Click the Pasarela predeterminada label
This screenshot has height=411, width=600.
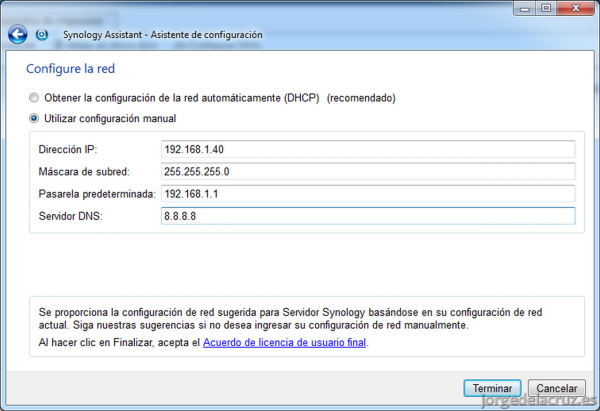[x=97, y=194]
